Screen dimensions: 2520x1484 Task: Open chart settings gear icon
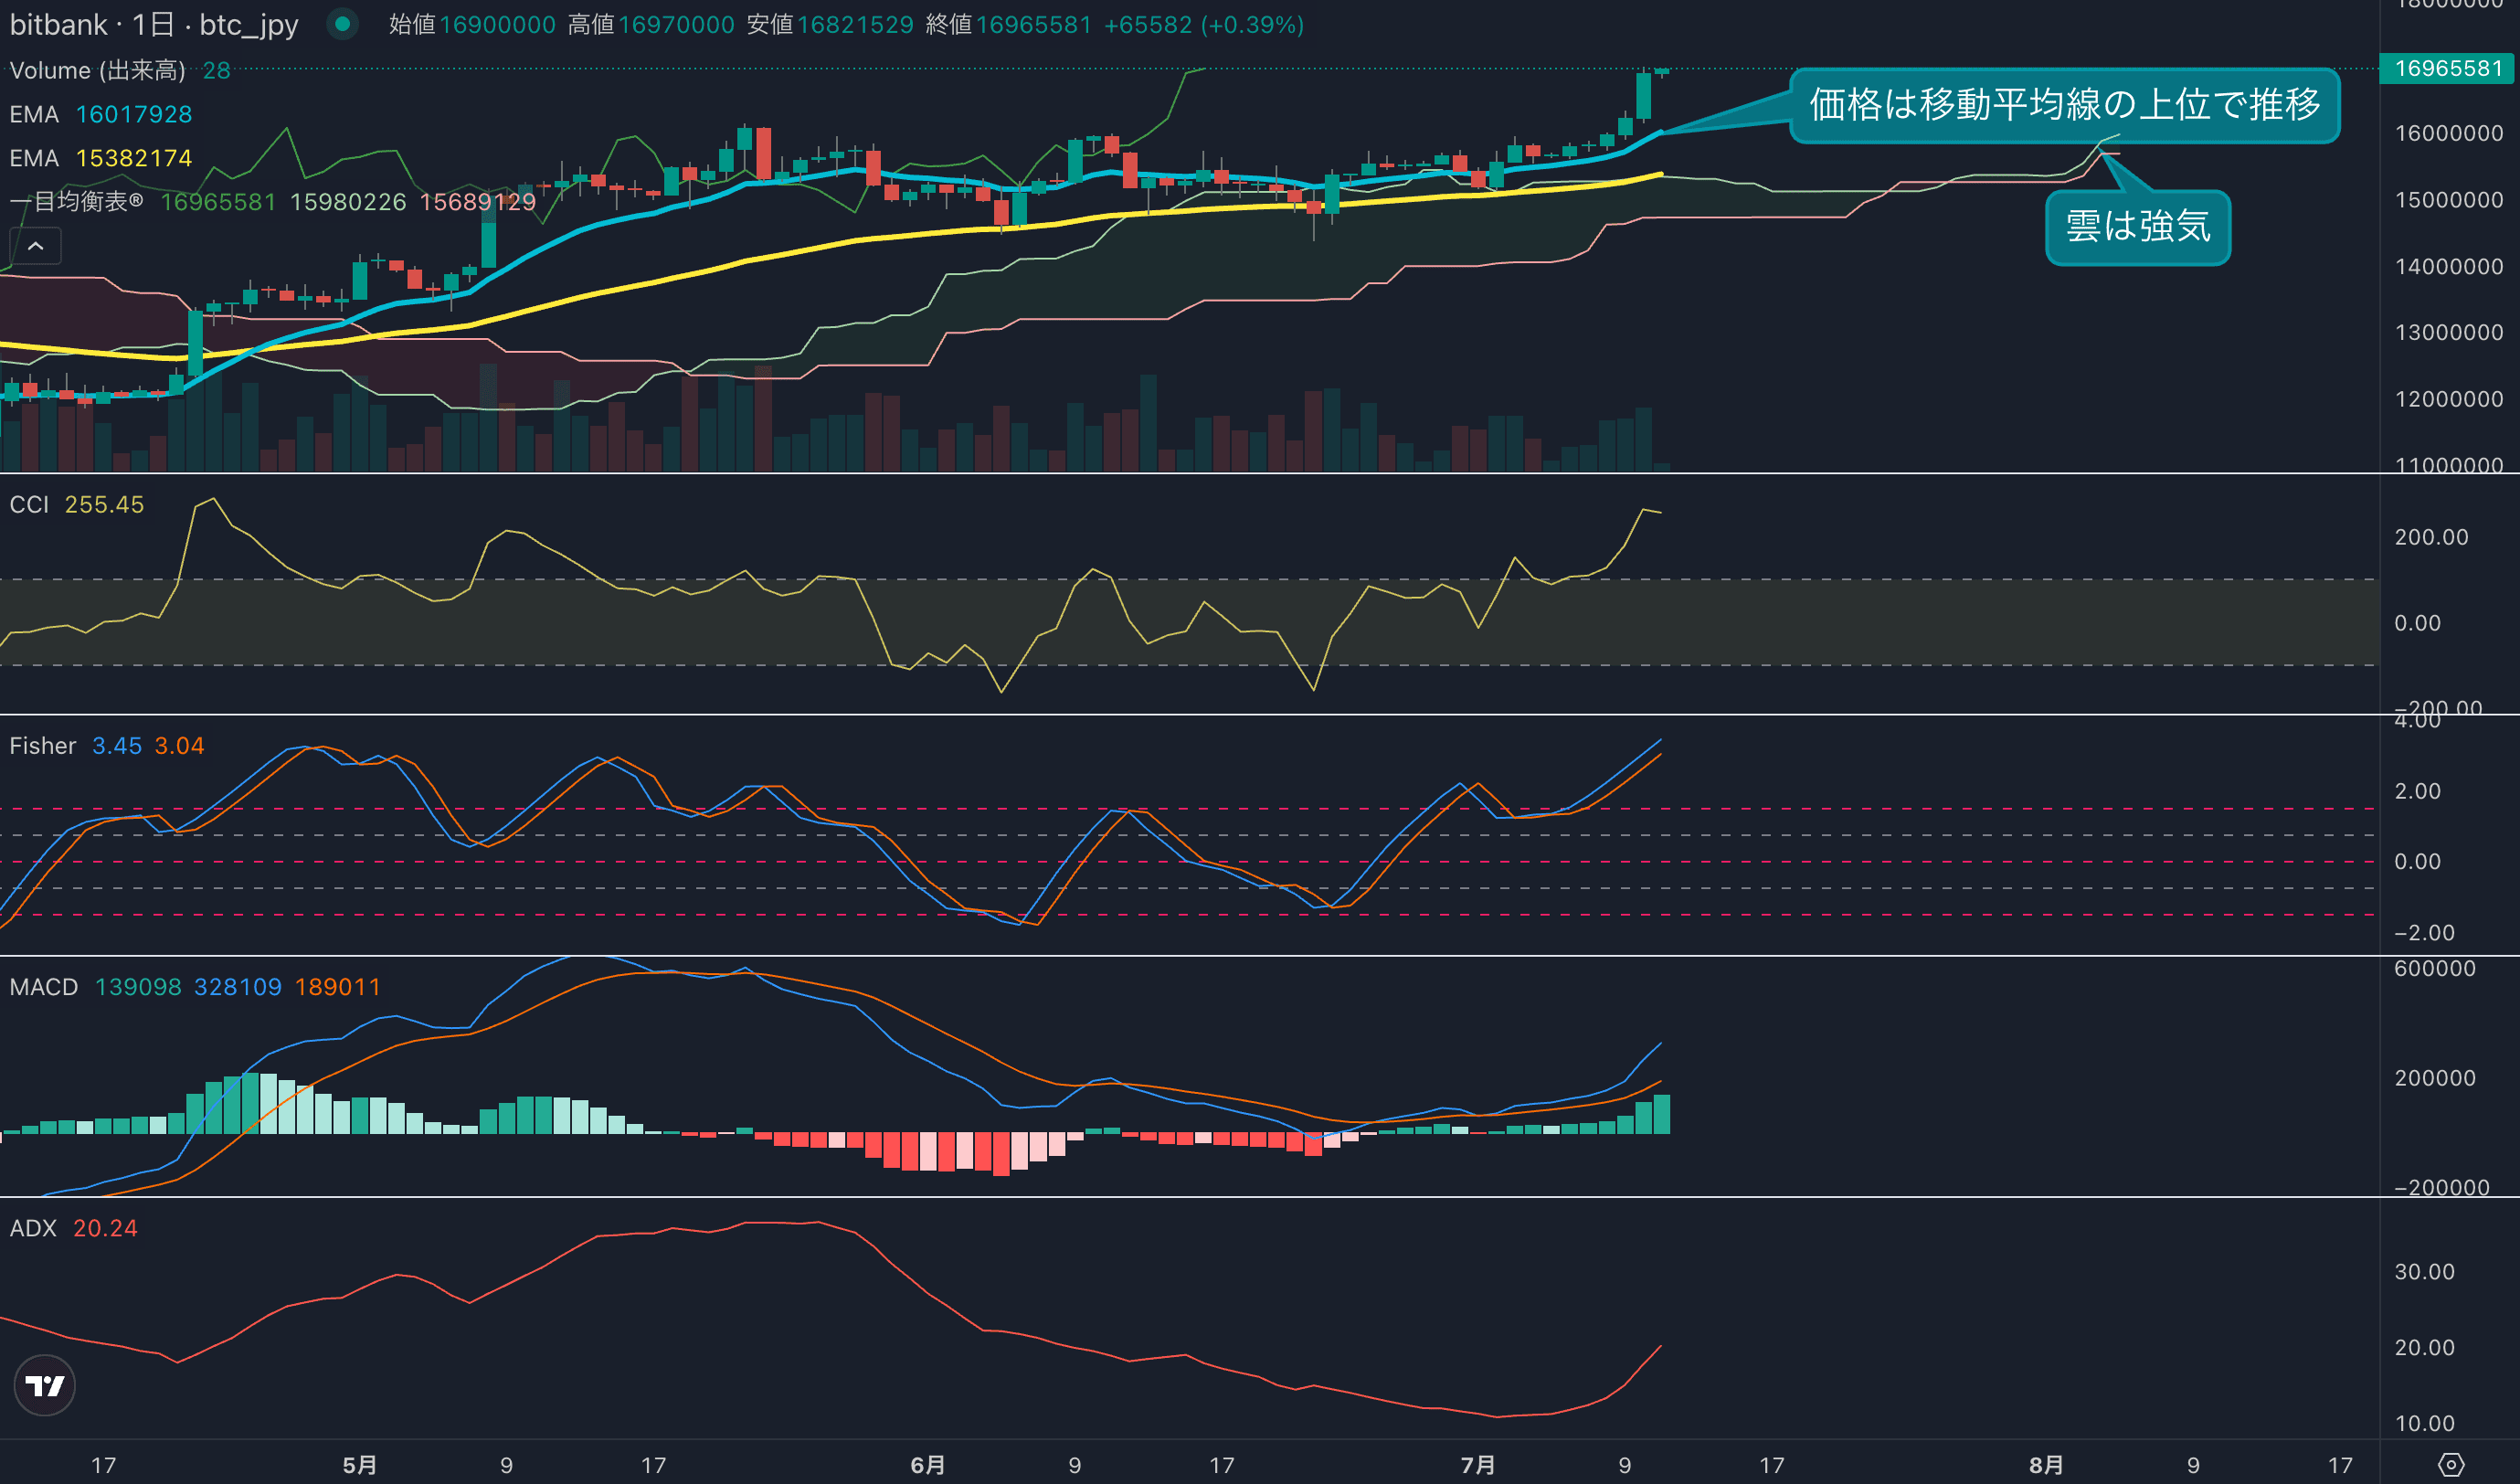2451,1465
